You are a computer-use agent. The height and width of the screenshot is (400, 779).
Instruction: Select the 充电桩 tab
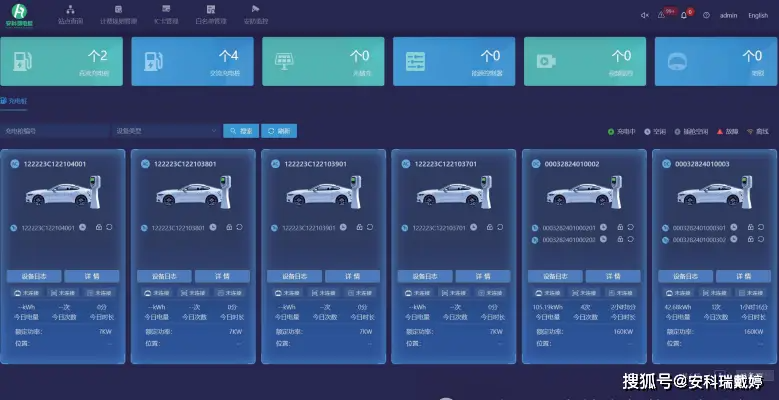(x=14, y=101)
